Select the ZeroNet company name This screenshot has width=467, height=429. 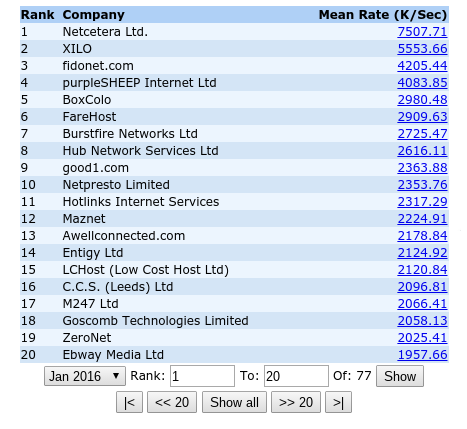click(x=87, y=338)
